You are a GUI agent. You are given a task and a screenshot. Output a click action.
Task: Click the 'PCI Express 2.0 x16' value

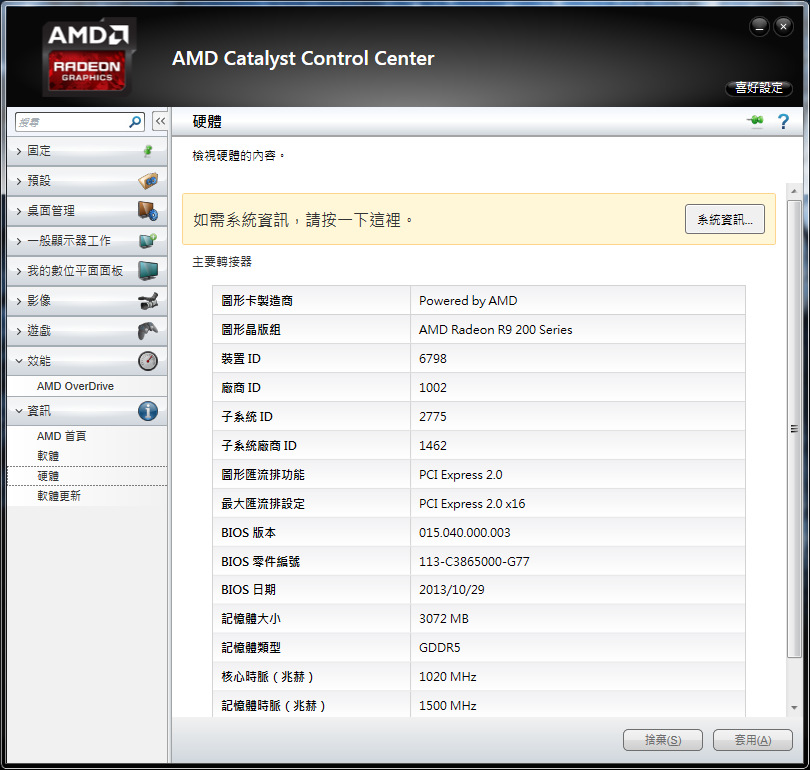pyautogui.click(x=472, y=504)
